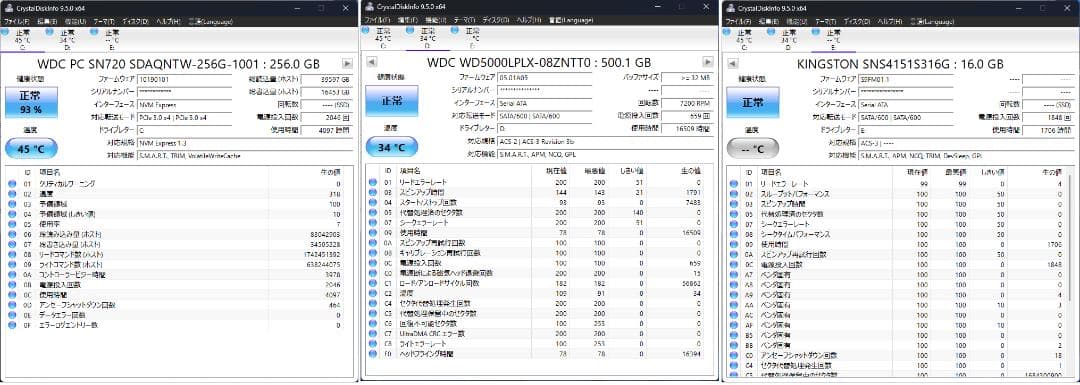This screenshot has width=1080, height=385.
Task: Click status orb for ID C7 in WD5000LPLX window
Action: click(373, 333)
